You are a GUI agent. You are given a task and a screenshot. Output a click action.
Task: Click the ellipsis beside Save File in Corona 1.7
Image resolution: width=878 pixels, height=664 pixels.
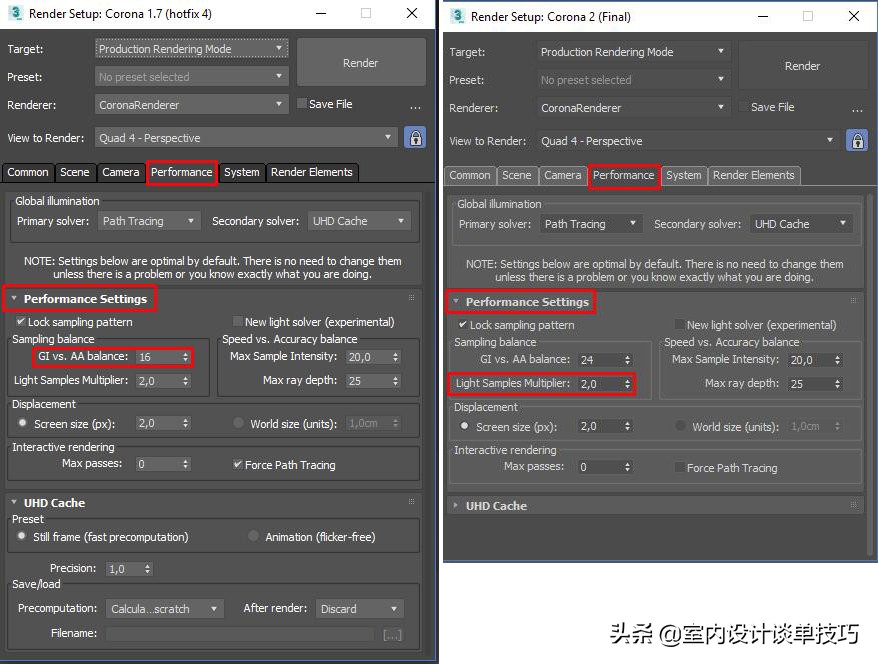pos(415,106)
